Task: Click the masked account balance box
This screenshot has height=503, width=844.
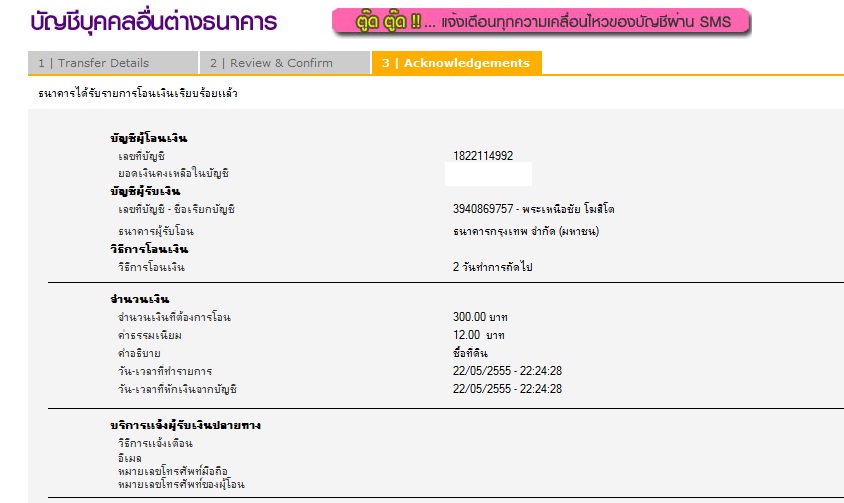Action: click(x=488, y=174)
